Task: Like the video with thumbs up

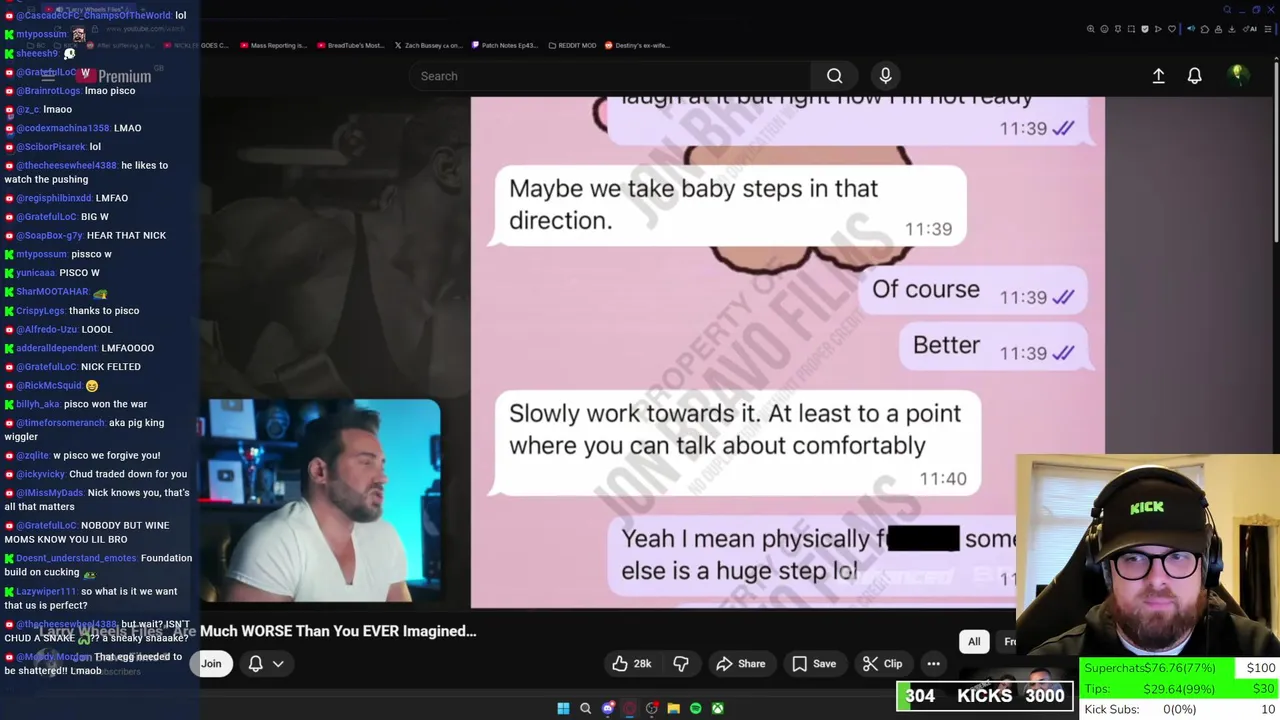Action: tap(620, 664)
